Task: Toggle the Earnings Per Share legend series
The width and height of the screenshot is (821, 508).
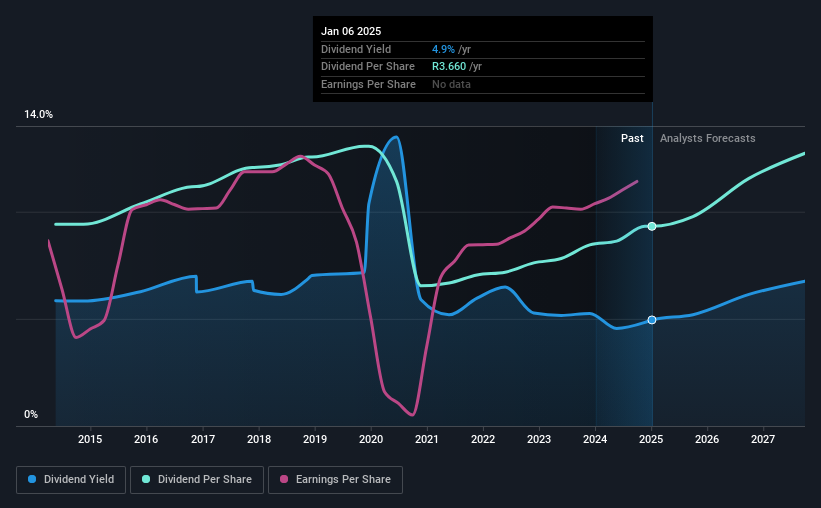Action: click(x=335, y=480)
